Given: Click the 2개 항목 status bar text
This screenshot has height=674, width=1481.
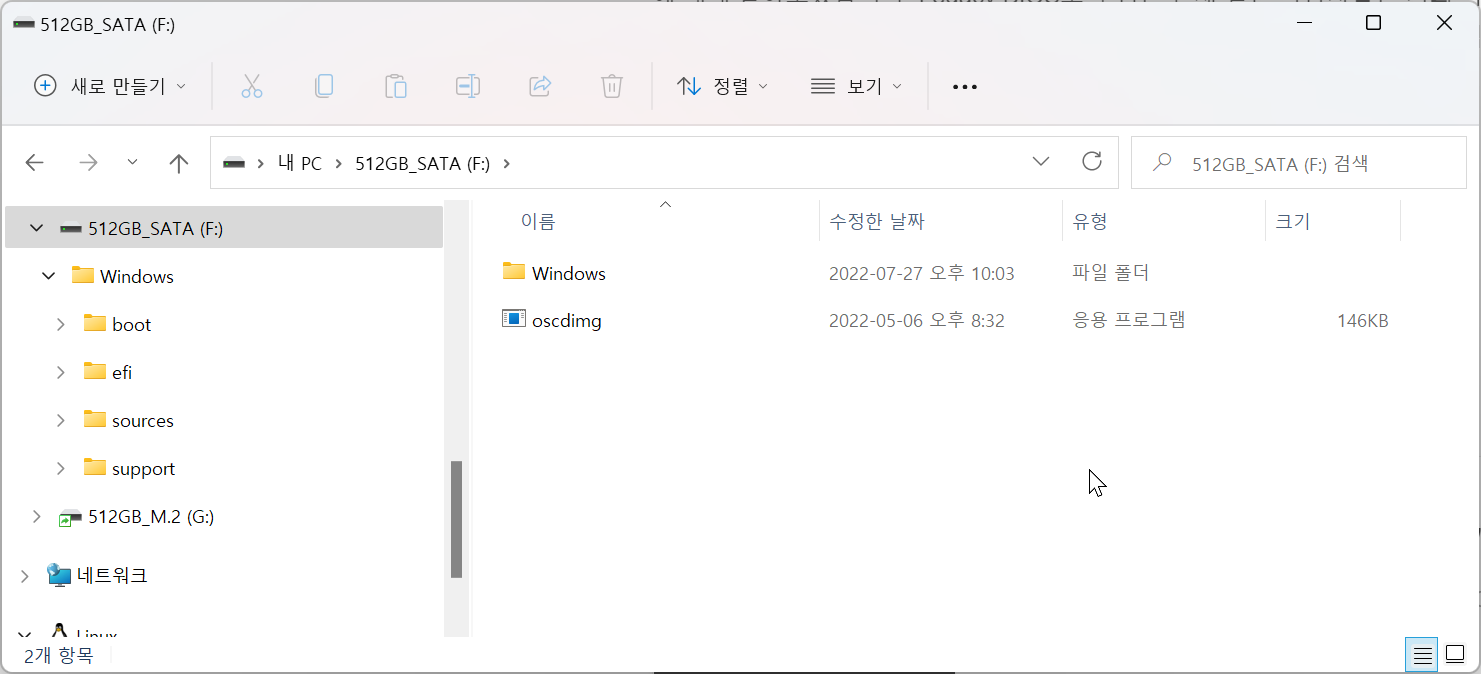Looking at the screenshot, I should pyautogui.click(x=59, y=656).
